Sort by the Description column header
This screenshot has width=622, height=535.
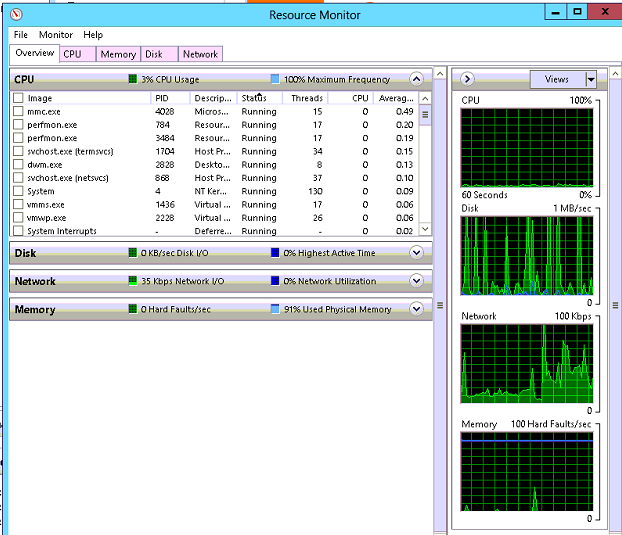pyautogui.click(x=213, y=98)
